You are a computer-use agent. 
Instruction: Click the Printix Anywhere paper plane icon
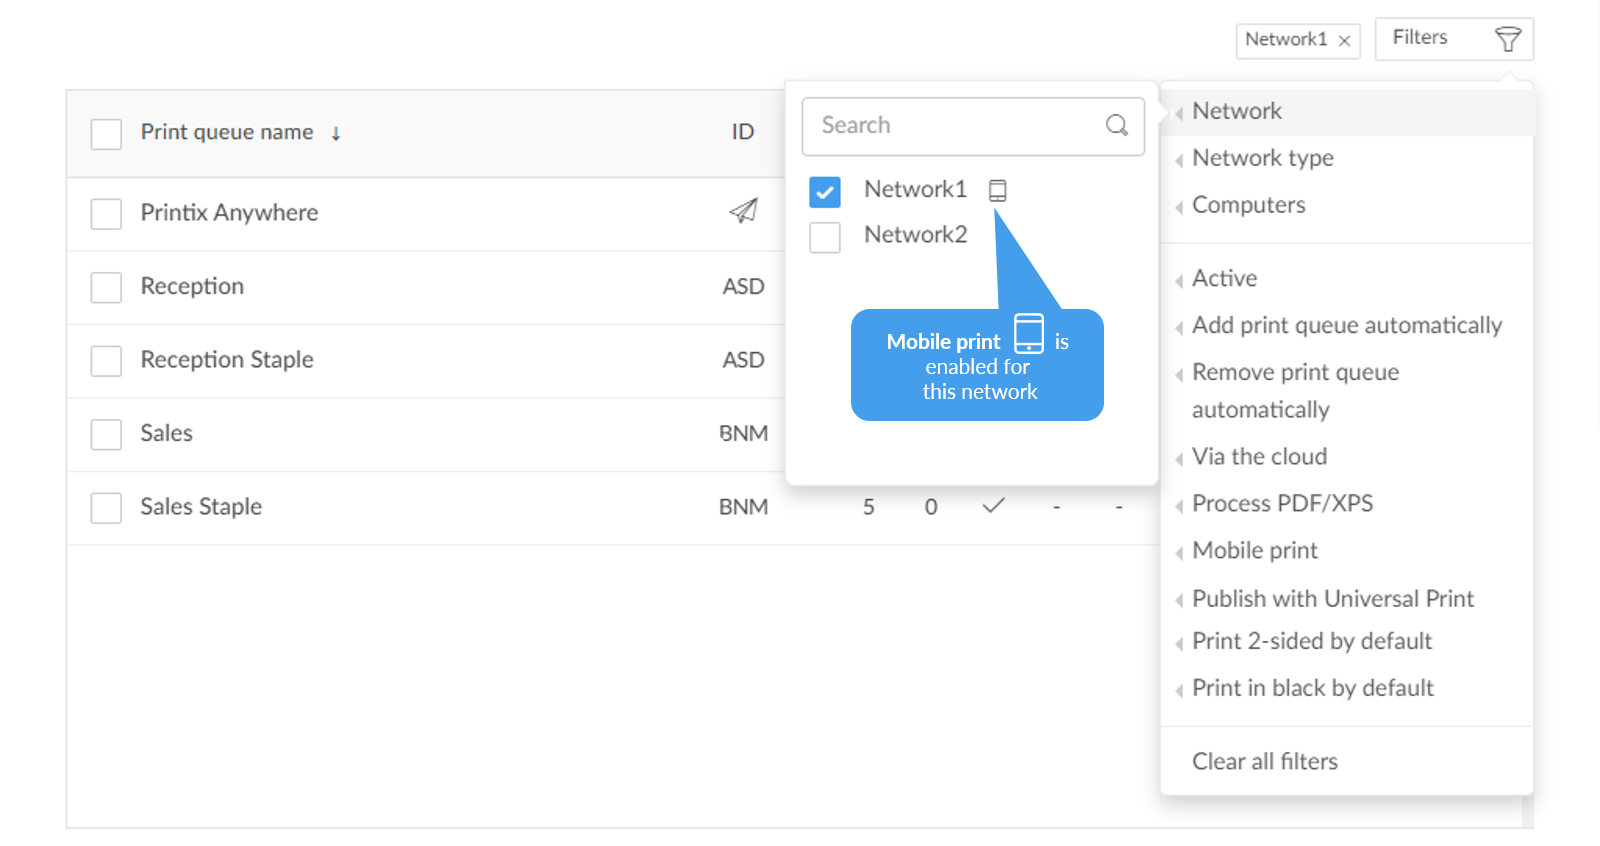(743, 211)
